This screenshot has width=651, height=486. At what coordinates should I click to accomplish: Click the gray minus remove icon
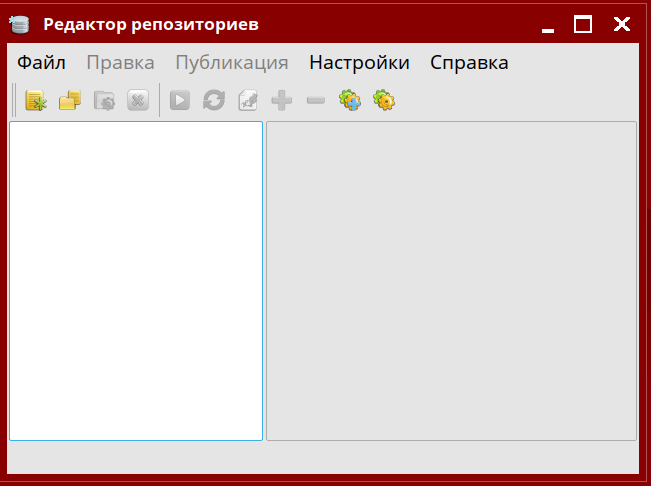click(316, 100)
